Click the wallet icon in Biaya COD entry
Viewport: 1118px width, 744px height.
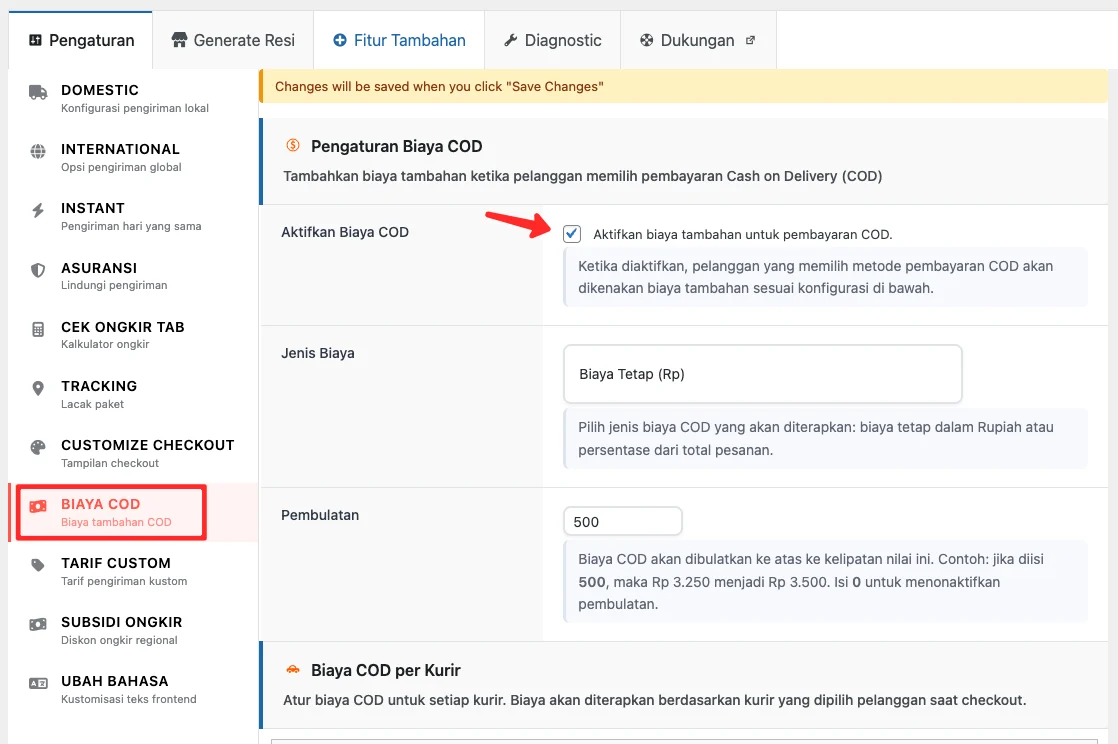(x=37, y=503)
